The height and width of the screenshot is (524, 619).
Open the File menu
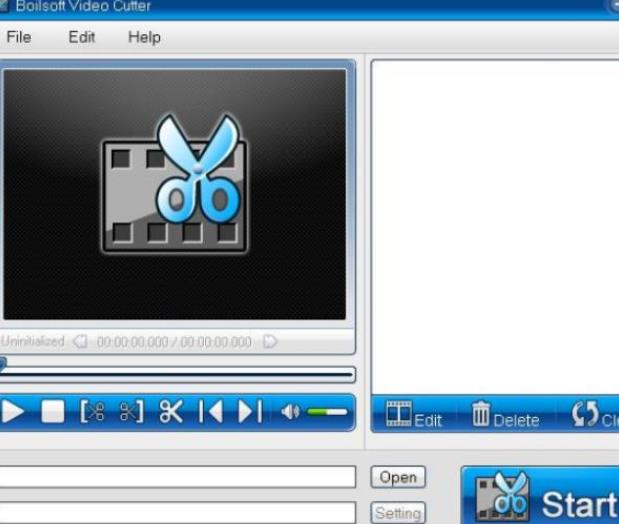(19, 37)
